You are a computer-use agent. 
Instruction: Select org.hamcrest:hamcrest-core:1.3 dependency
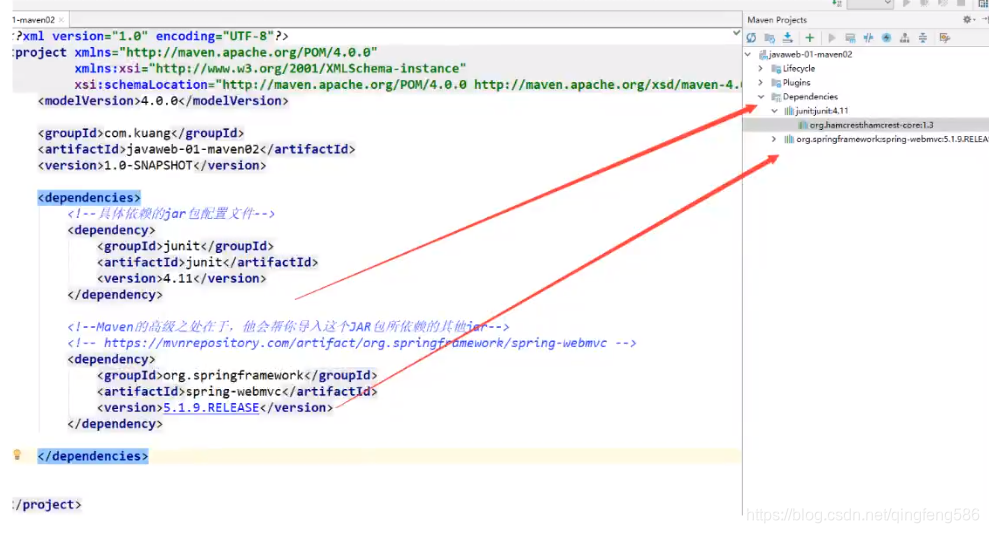coord(871,125)
